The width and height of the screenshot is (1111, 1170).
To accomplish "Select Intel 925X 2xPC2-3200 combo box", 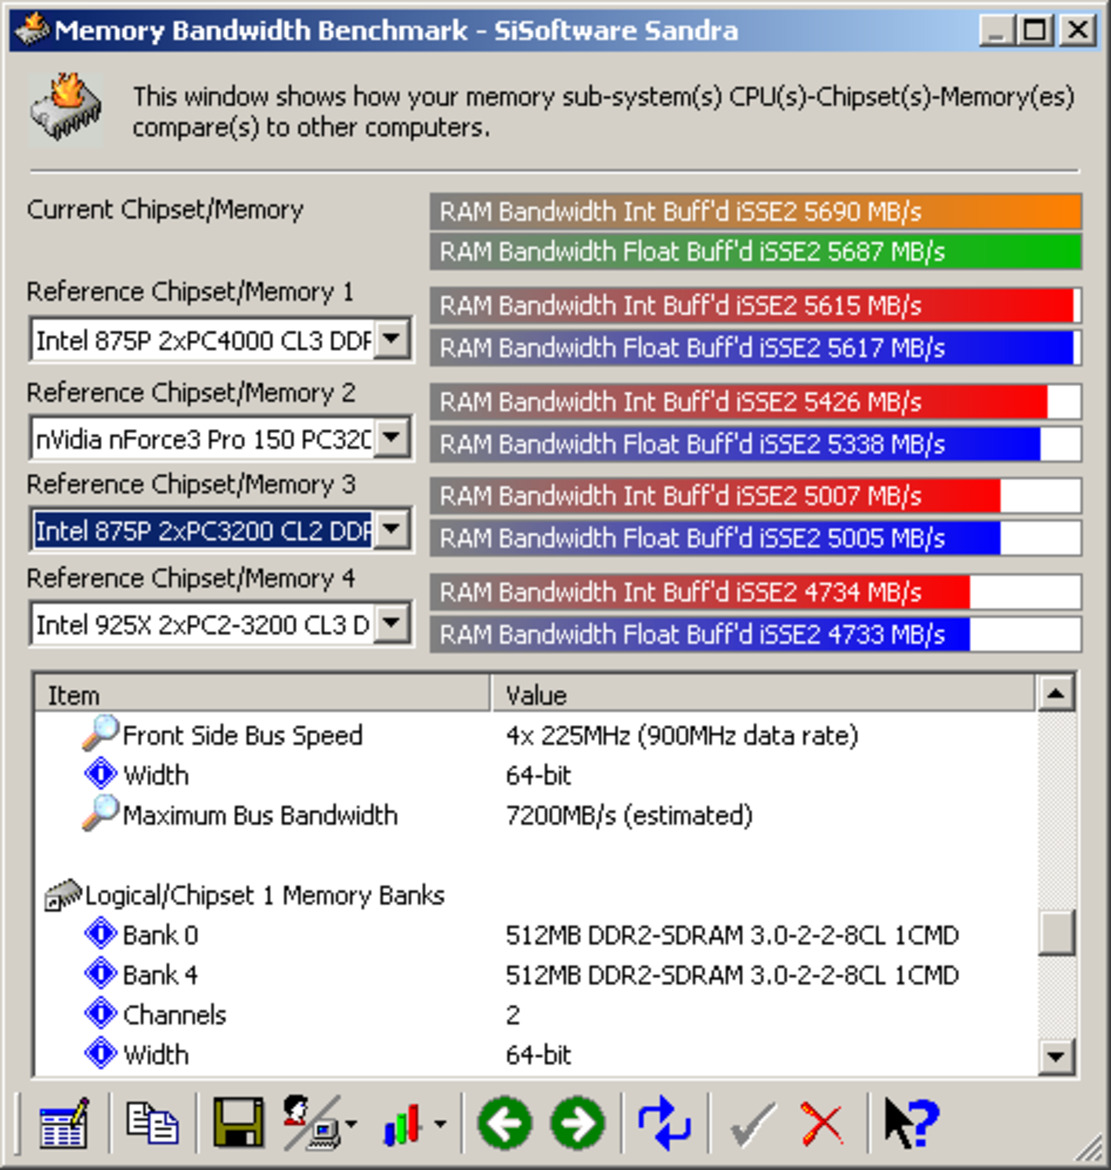I will (x=220, y=623).
